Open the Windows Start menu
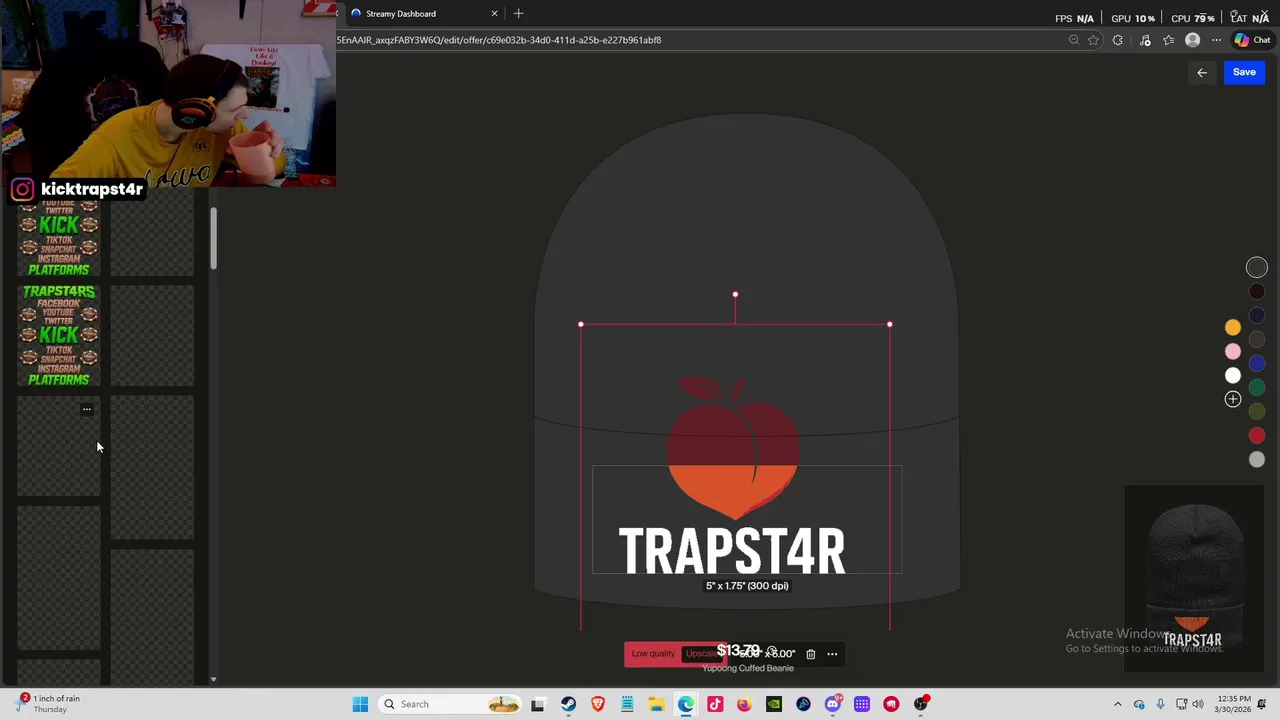Image resolution: width=1280 pixels, height=720 pixels. (360, 704)
